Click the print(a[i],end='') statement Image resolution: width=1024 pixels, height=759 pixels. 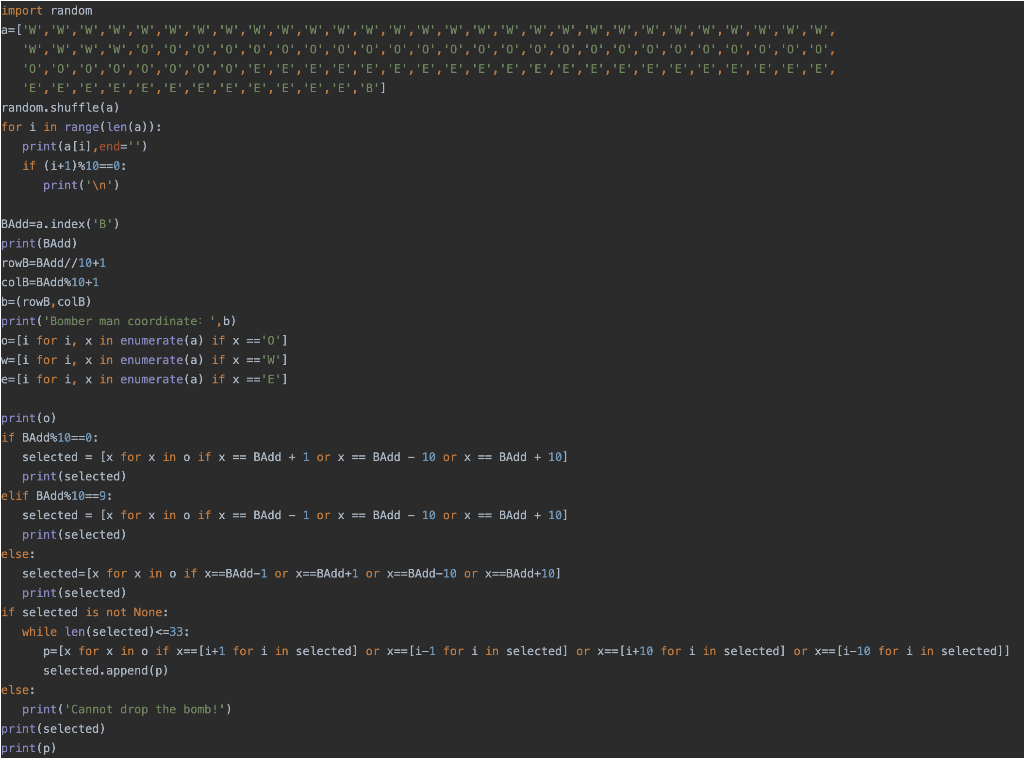point(84,146)
